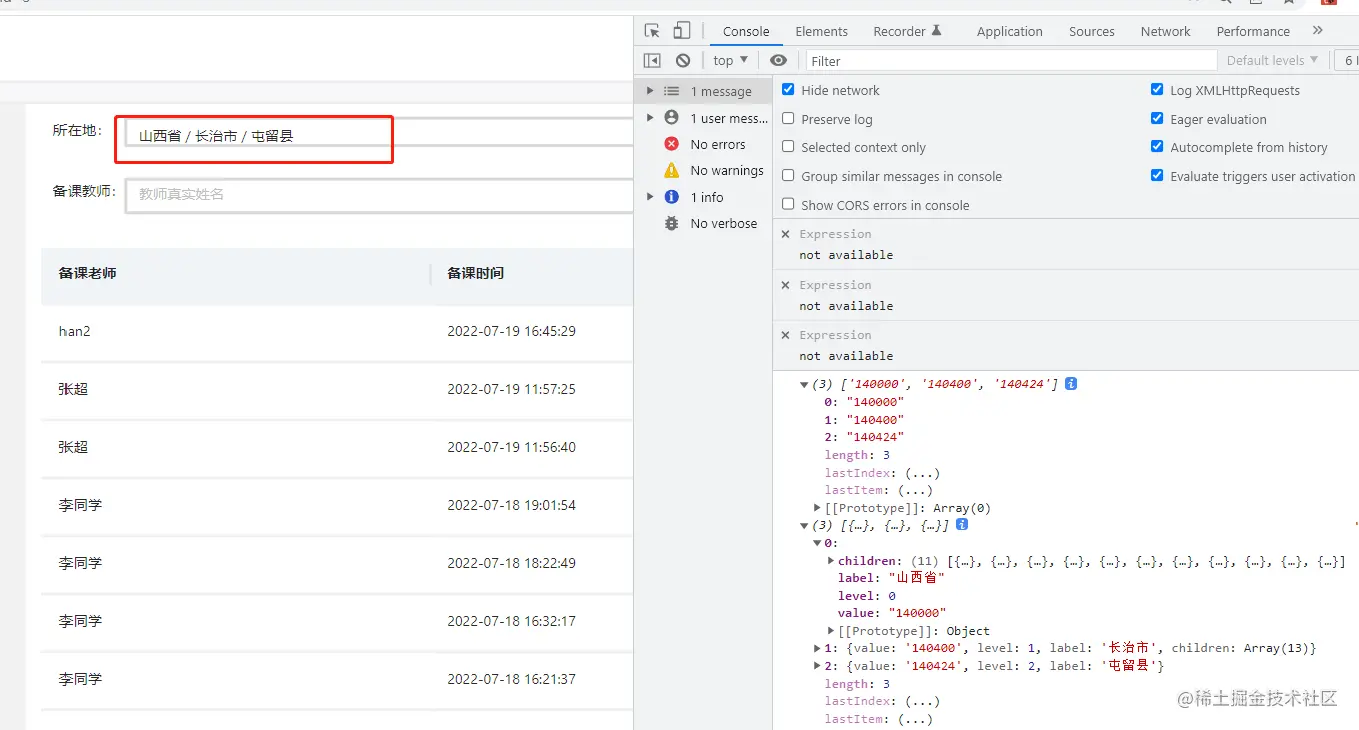Evaluate the first lastItem: (...) getter
Screen dimensions: 1359x730
pyautogui.click(x=878, y=490)
